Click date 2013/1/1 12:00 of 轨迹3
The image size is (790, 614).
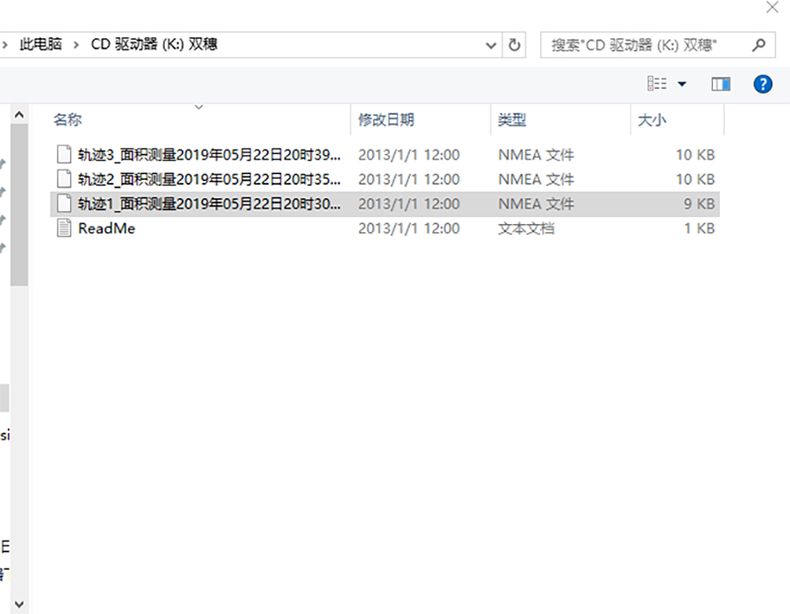pos(409,155)
